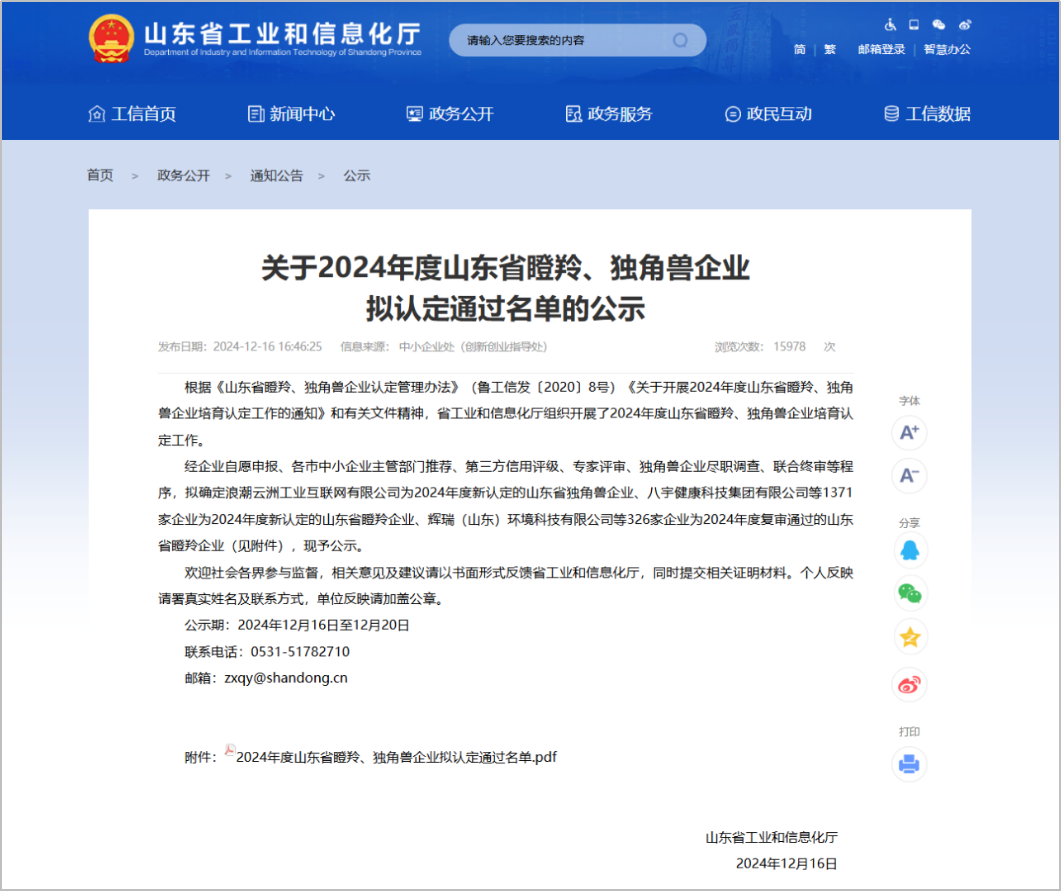Open the mobile version icon in header
The image size is (1061, 891).
click(914, 24)
